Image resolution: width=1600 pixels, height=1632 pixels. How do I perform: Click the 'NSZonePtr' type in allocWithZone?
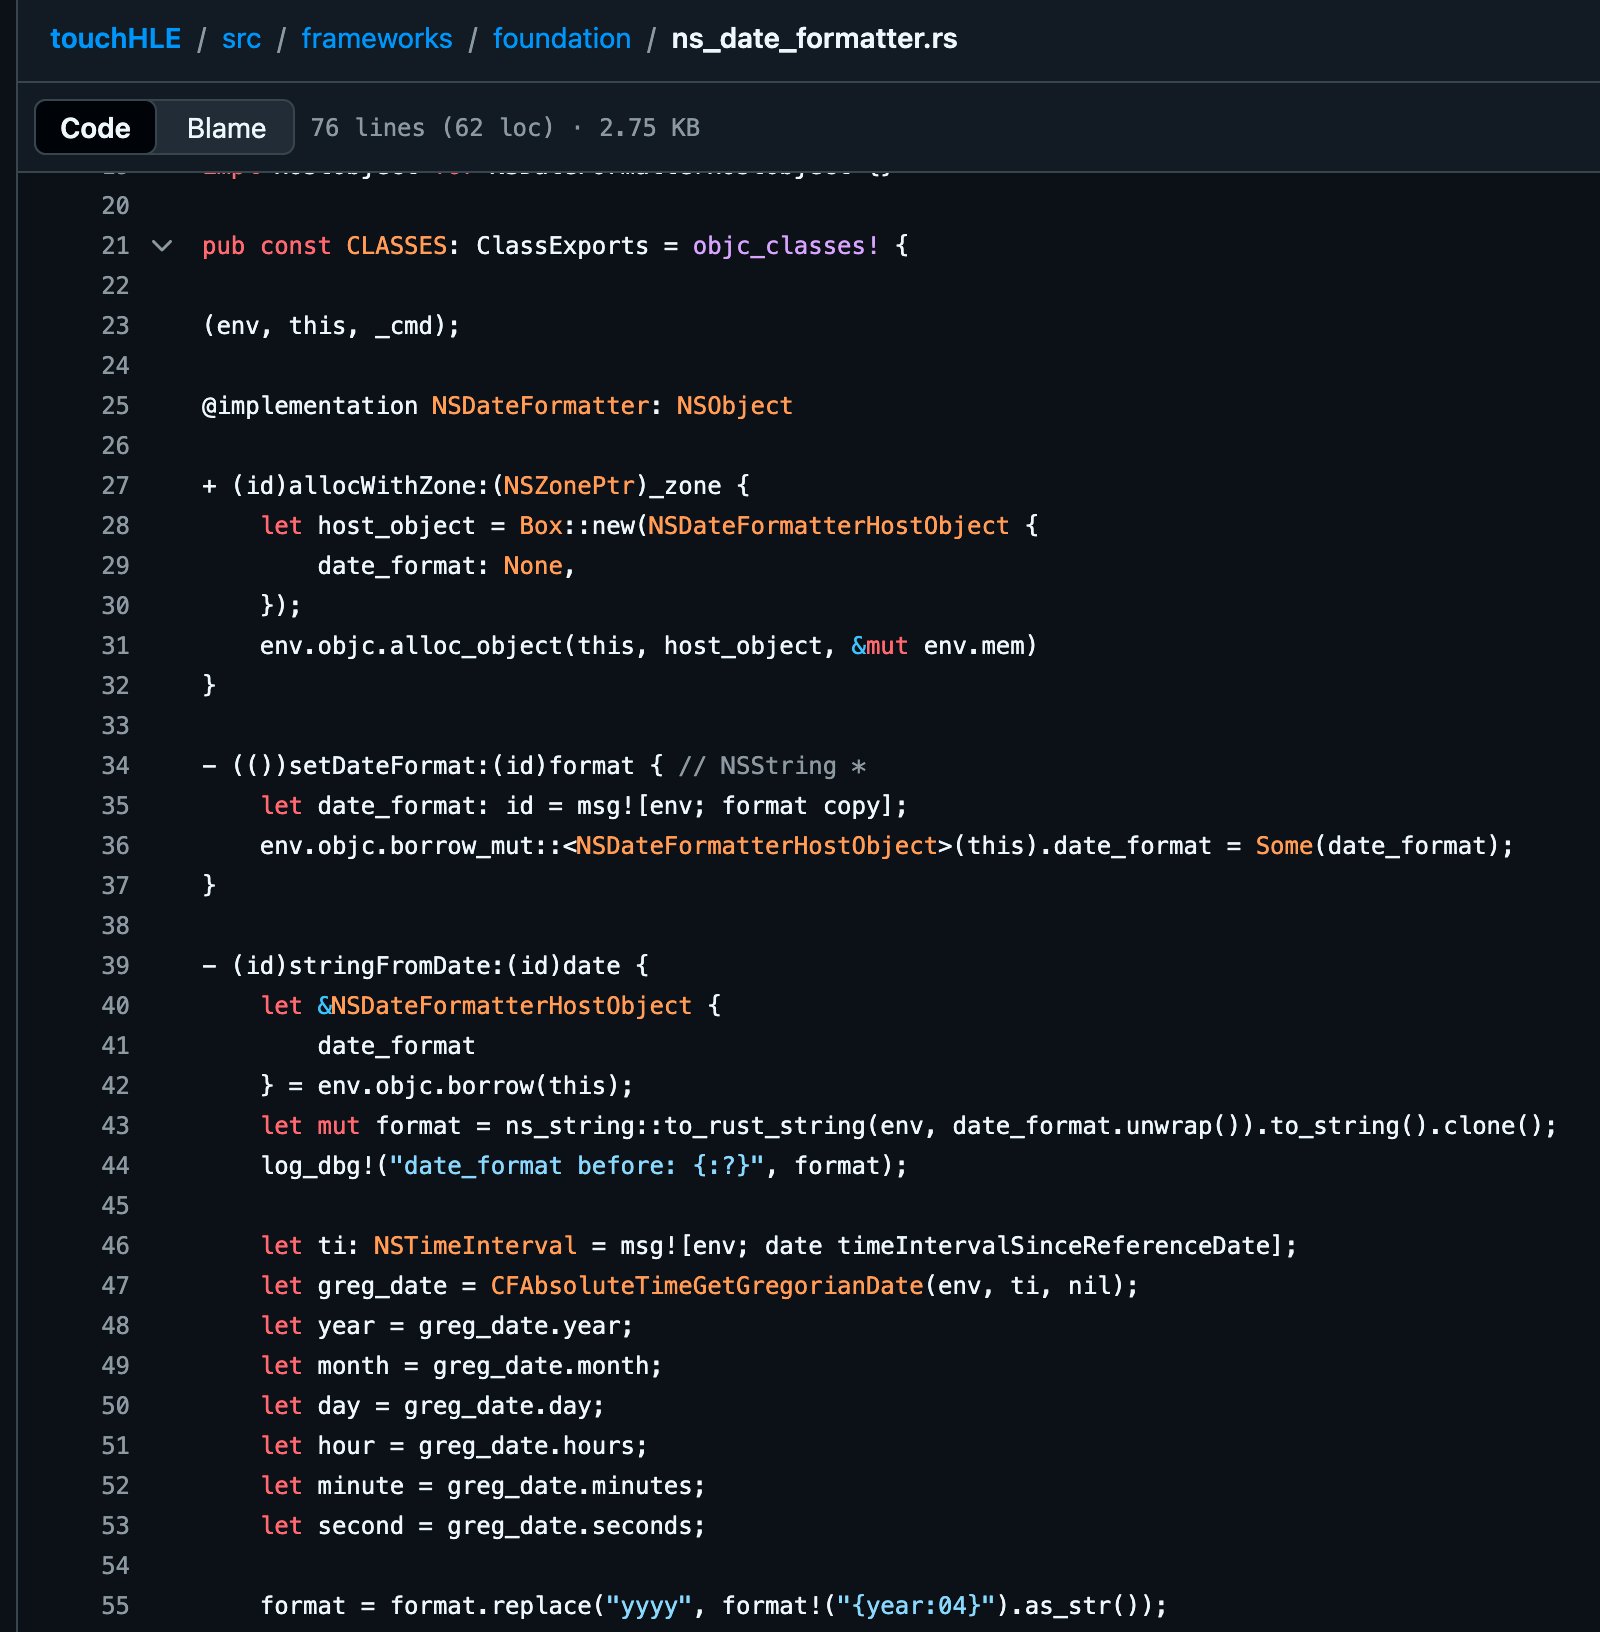tap(569, 486)
